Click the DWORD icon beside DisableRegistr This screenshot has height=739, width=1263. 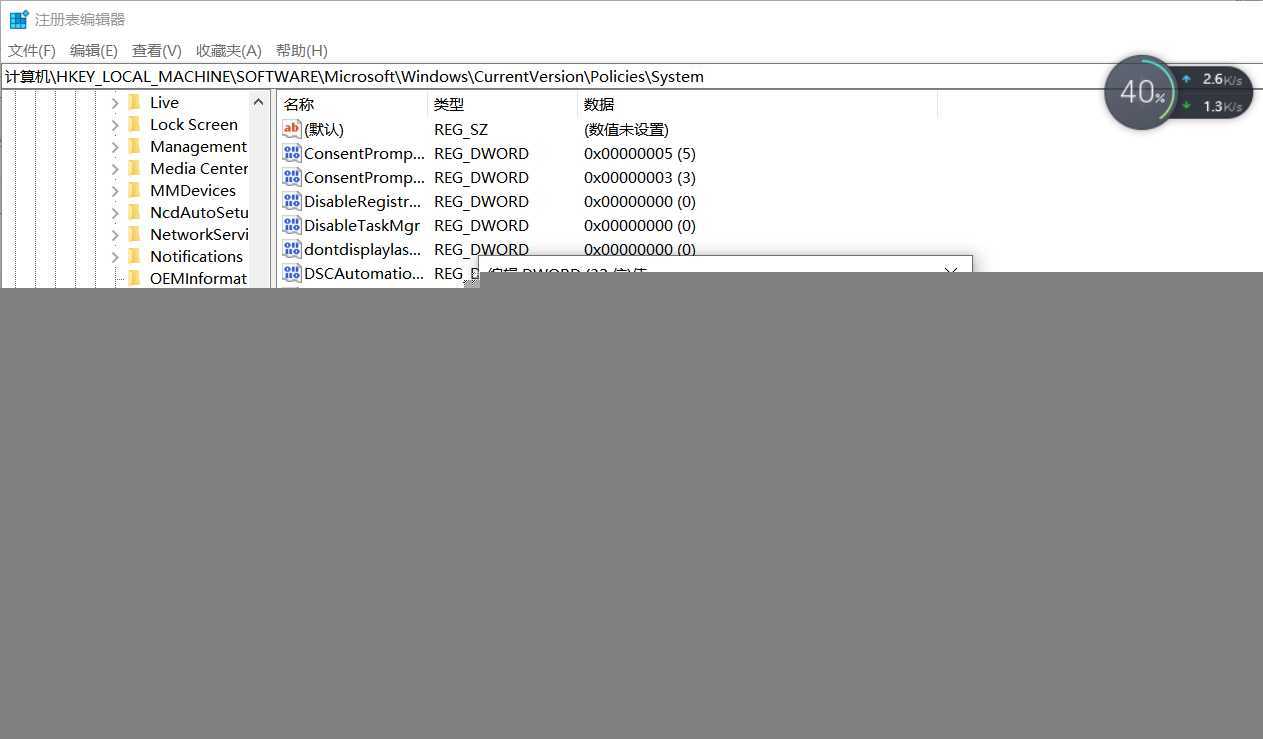[x=292, y=201]
